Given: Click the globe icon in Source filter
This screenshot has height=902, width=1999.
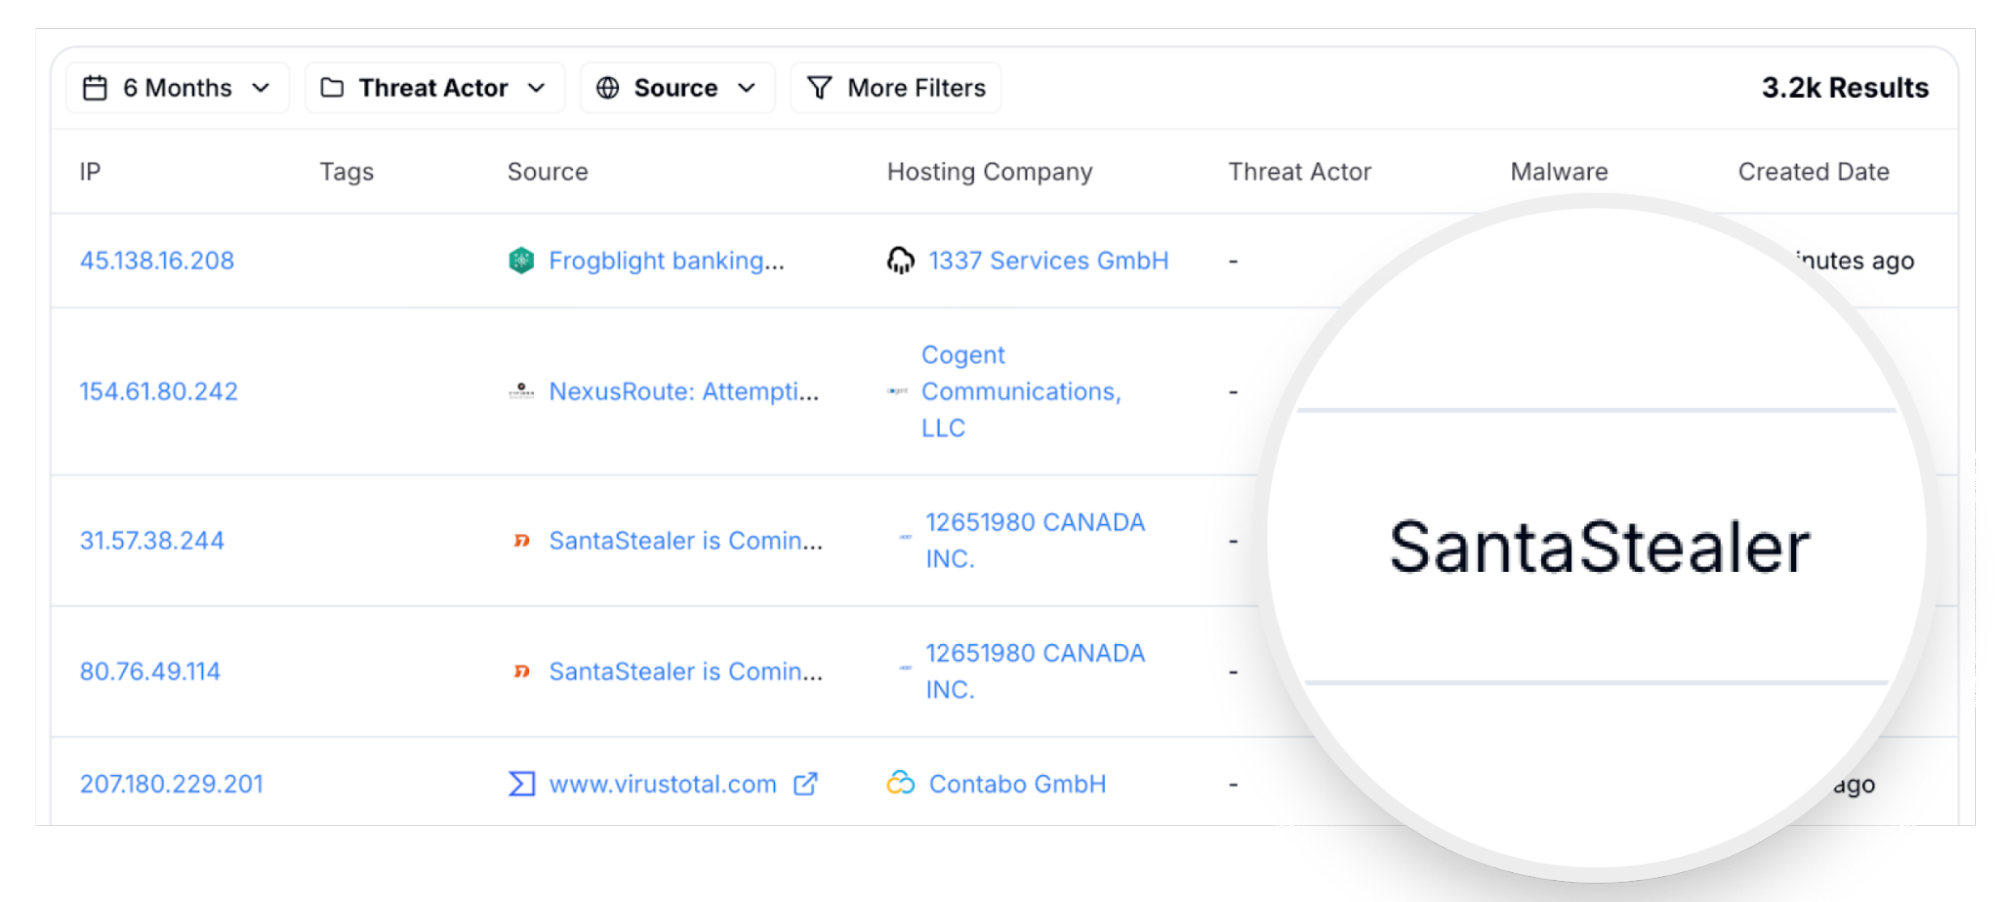Looking at the screenshot, I should coord(607,88).
